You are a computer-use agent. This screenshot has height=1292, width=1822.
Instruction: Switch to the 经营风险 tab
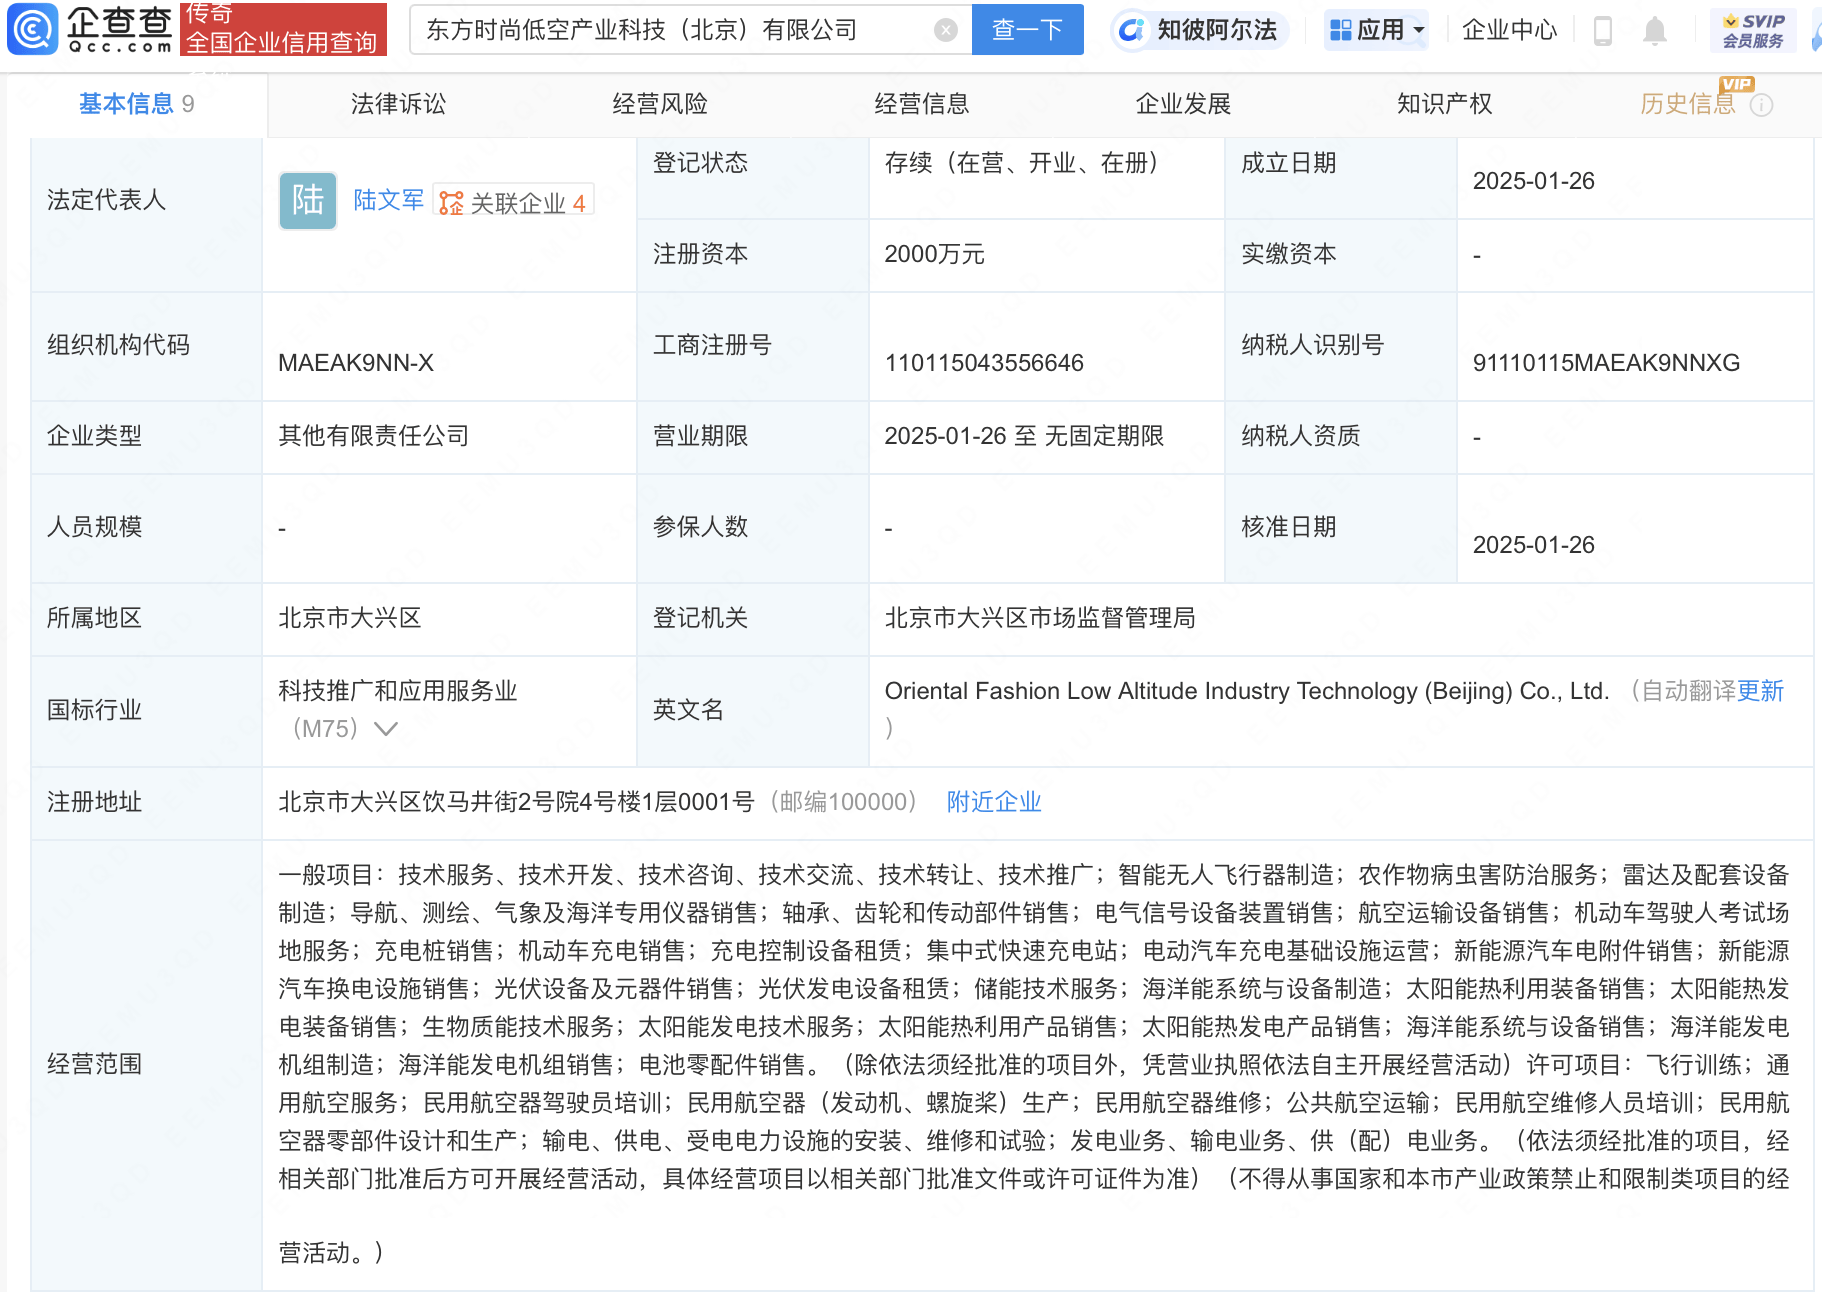660,104
